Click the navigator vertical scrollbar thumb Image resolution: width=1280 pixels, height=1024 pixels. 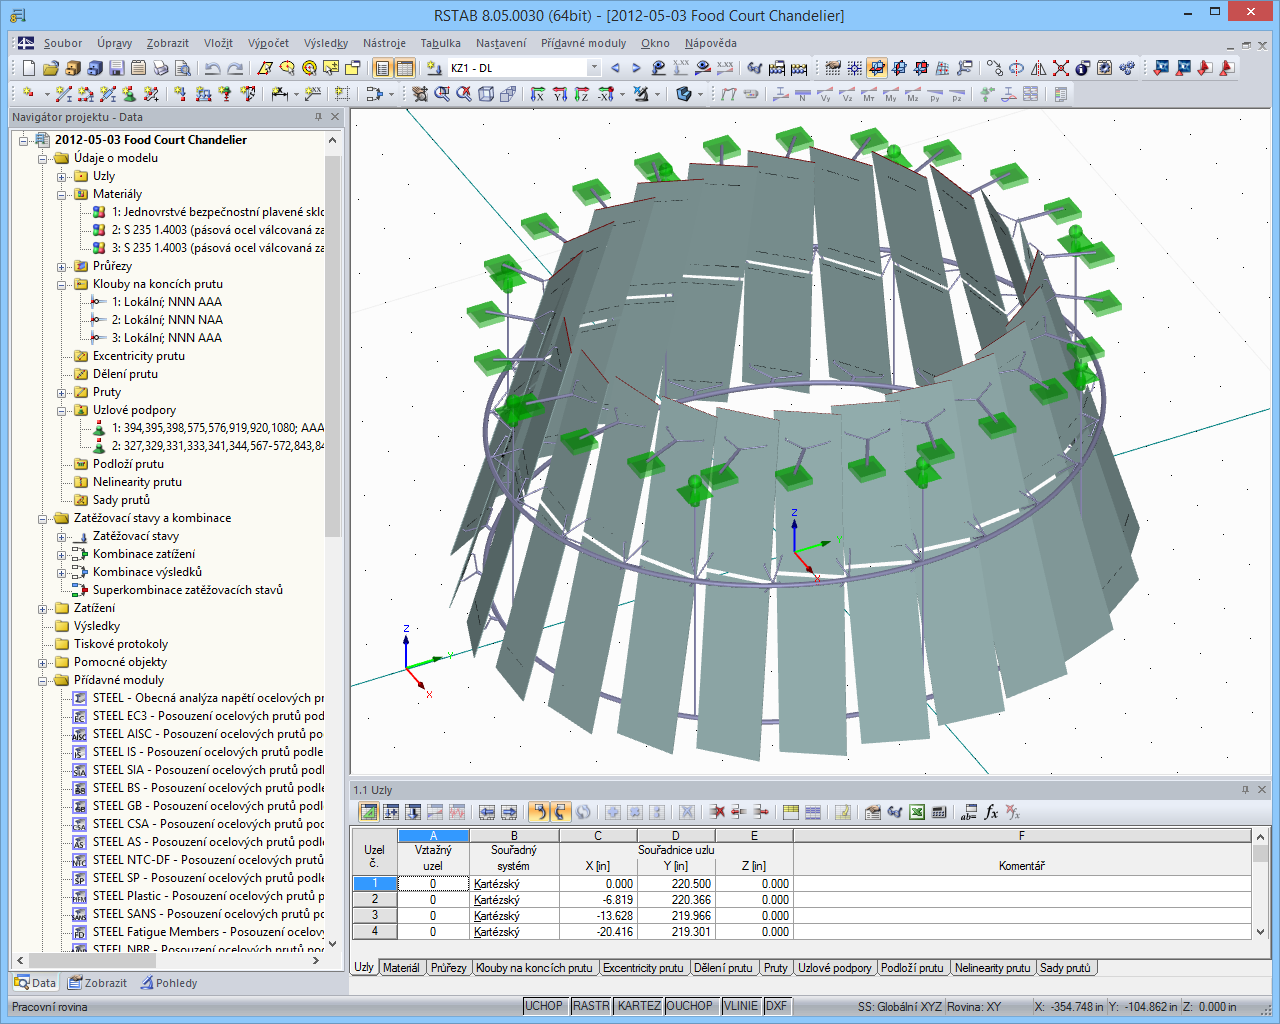pos(333,345)
